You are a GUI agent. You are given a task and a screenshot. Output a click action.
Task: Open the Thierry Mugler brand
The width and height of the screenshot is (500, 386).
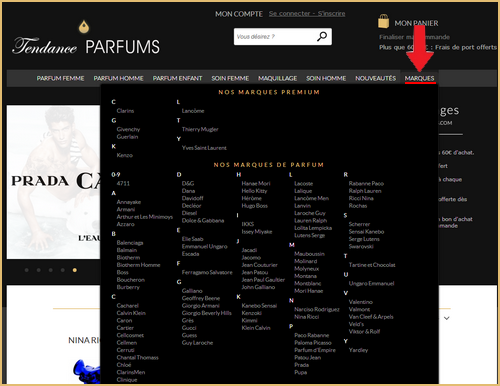tap(200, 129)
